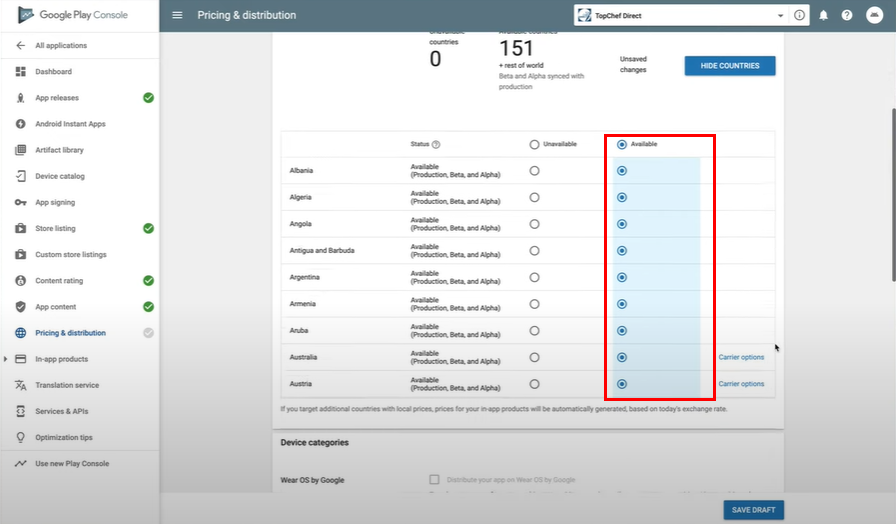Viewport: 896px width, 524px height.
Task: Click the App releases rocket icon
Action: point(21,98)
